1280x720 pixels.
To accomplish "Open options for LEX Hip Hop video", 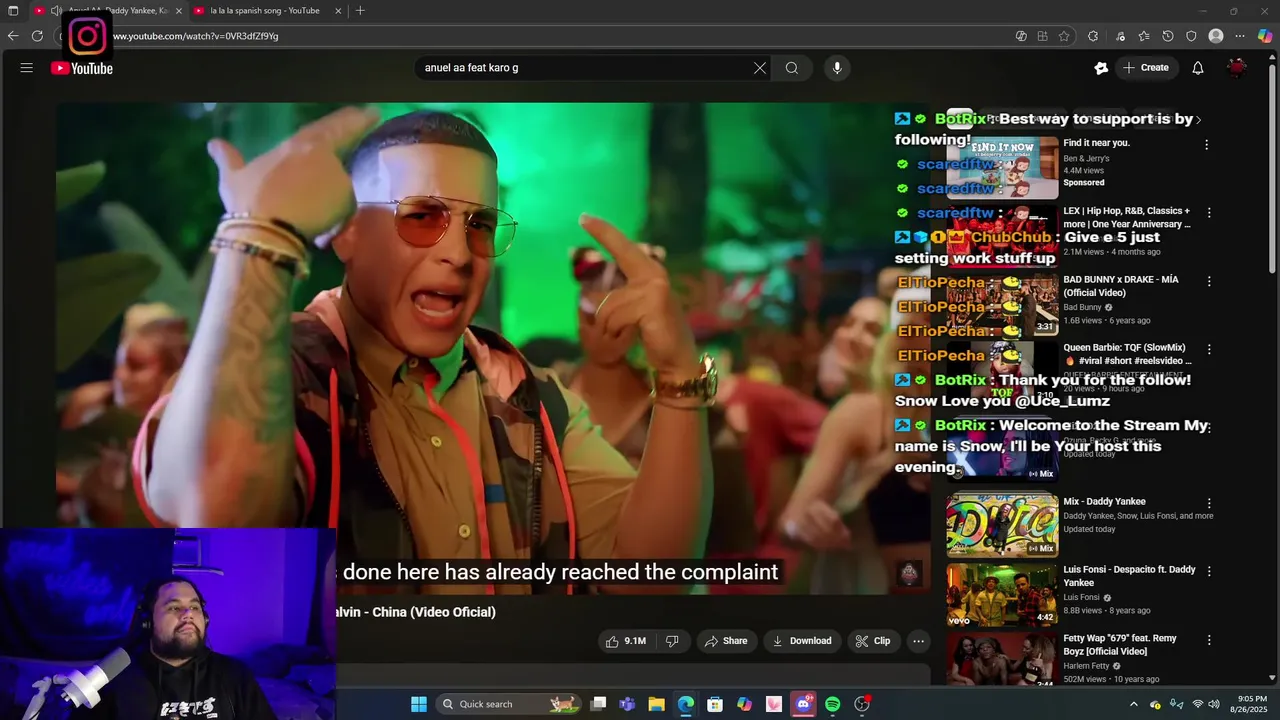I will point(1209,213).
